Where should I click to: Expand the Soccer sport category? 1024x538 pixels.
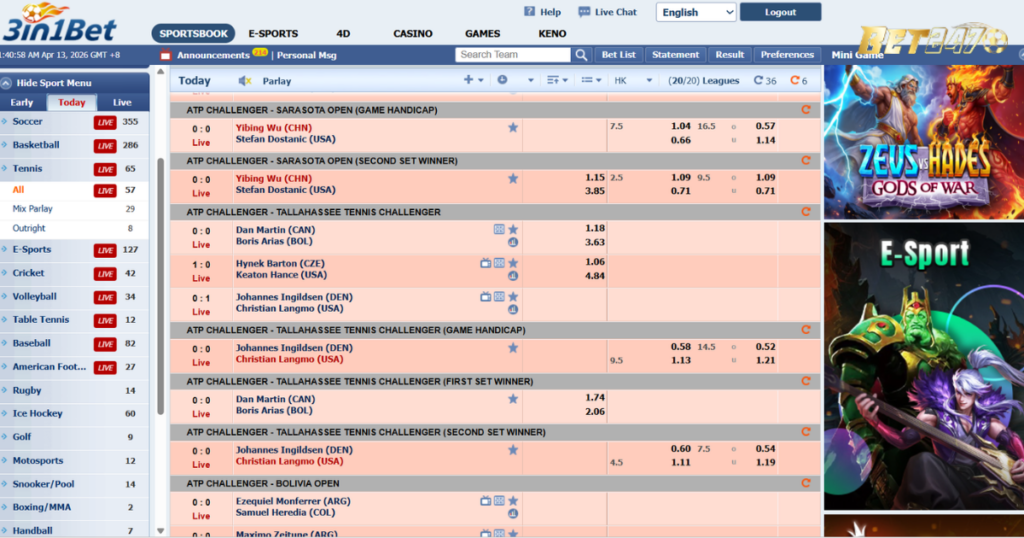27,121
